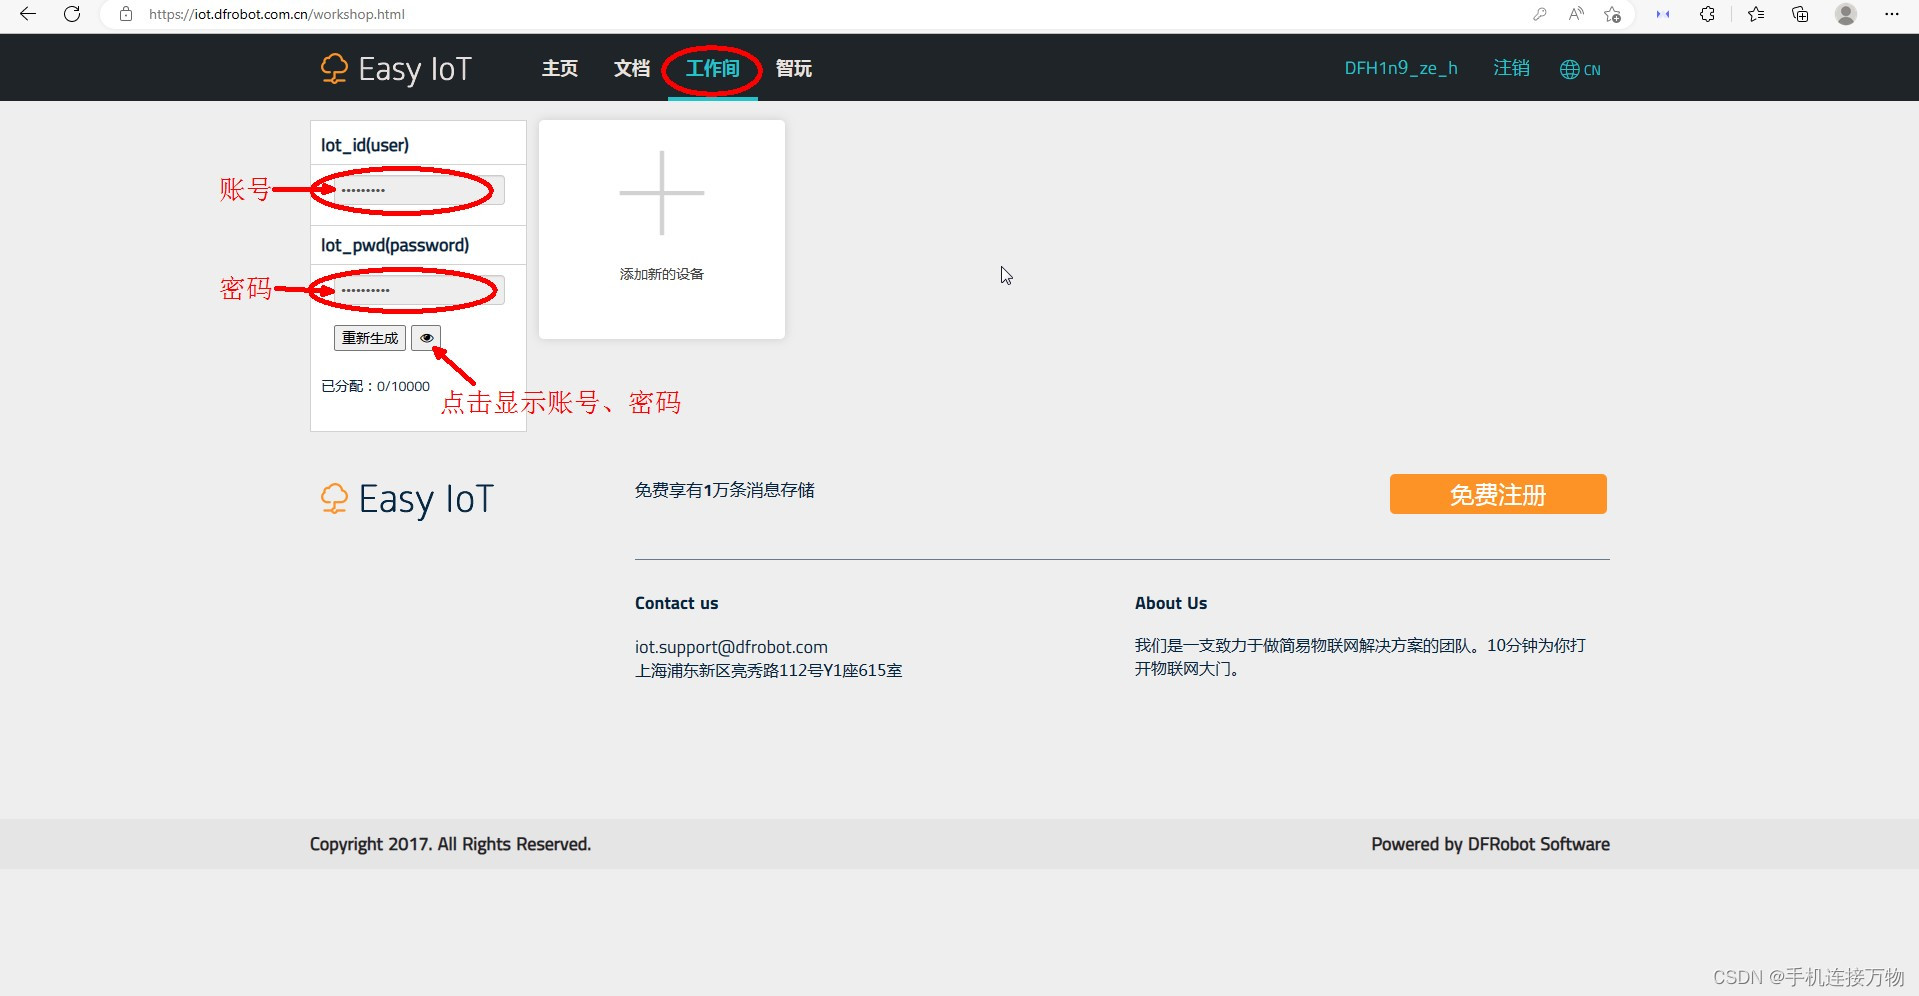The image size is (1919, 996).
Task: Click Copyright 2017 footer text
Action: [450, 844]
